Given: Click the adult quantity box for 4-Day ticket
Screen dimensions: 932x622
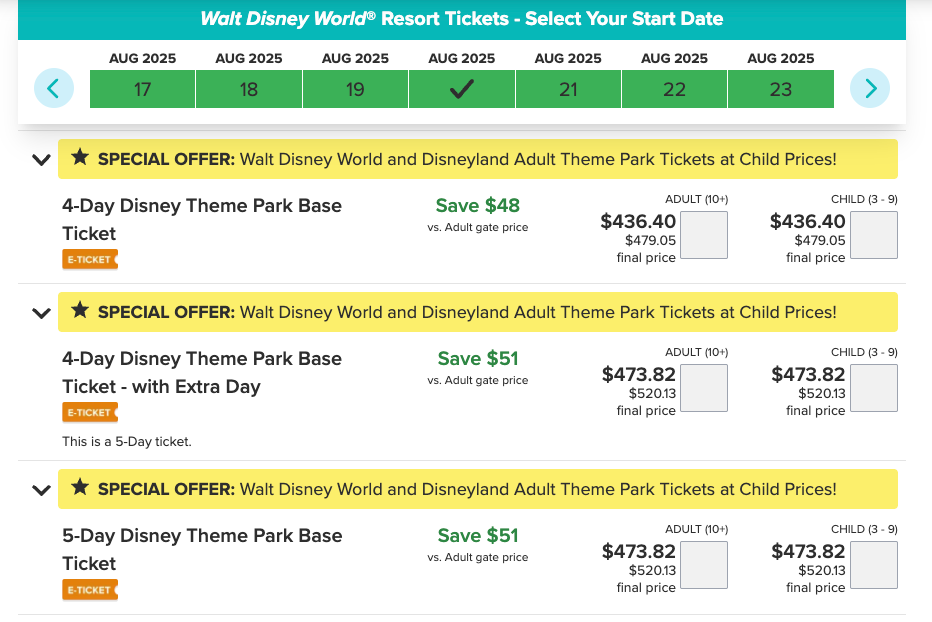Looking at the screenshot, I should 703,234.
